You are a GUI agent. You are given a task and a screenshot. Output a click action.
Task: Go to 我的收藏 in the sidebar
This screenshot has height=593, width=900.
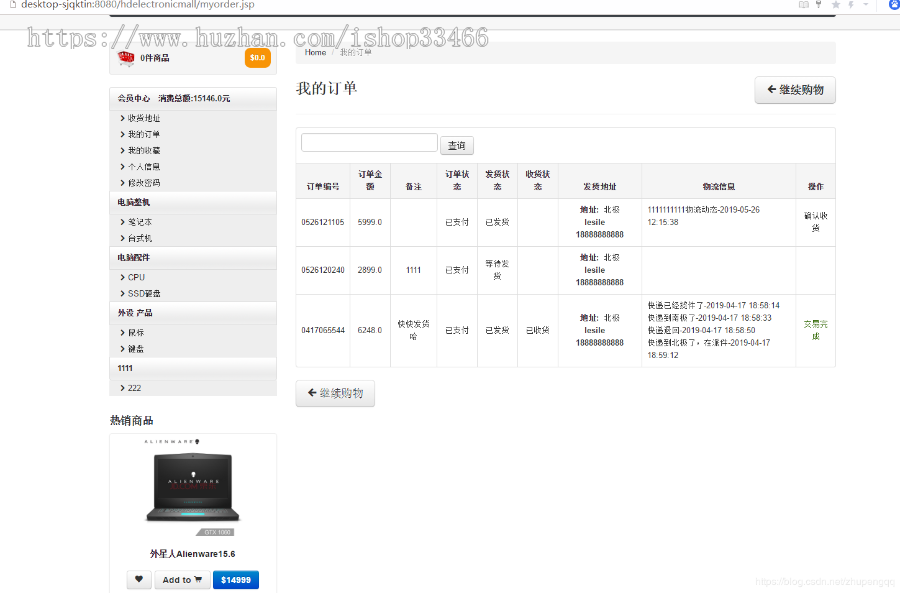click(143, 150)
